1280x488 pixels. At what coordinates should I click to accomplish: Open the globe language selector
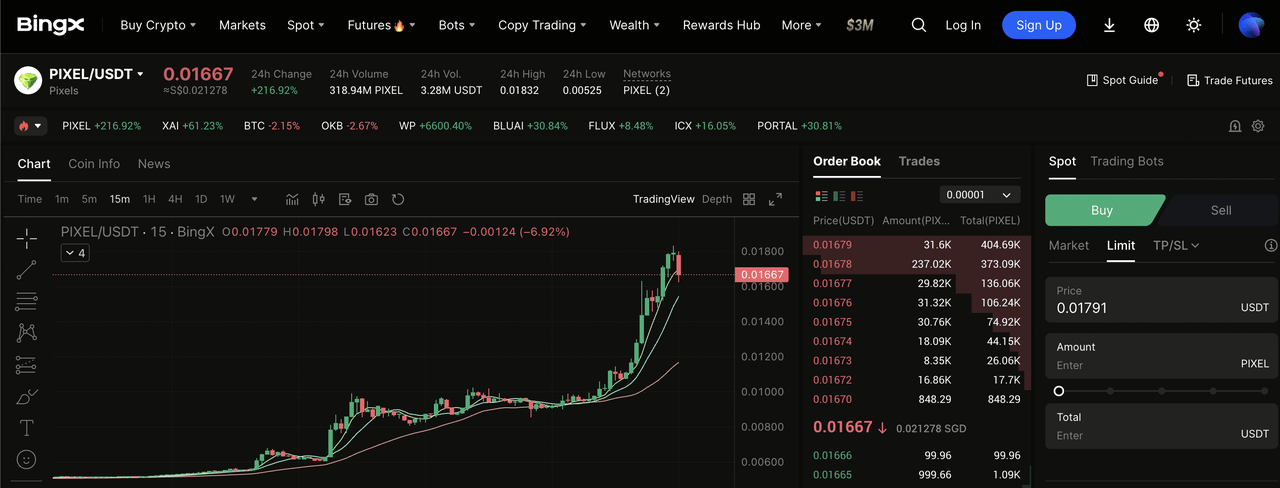1151,25
